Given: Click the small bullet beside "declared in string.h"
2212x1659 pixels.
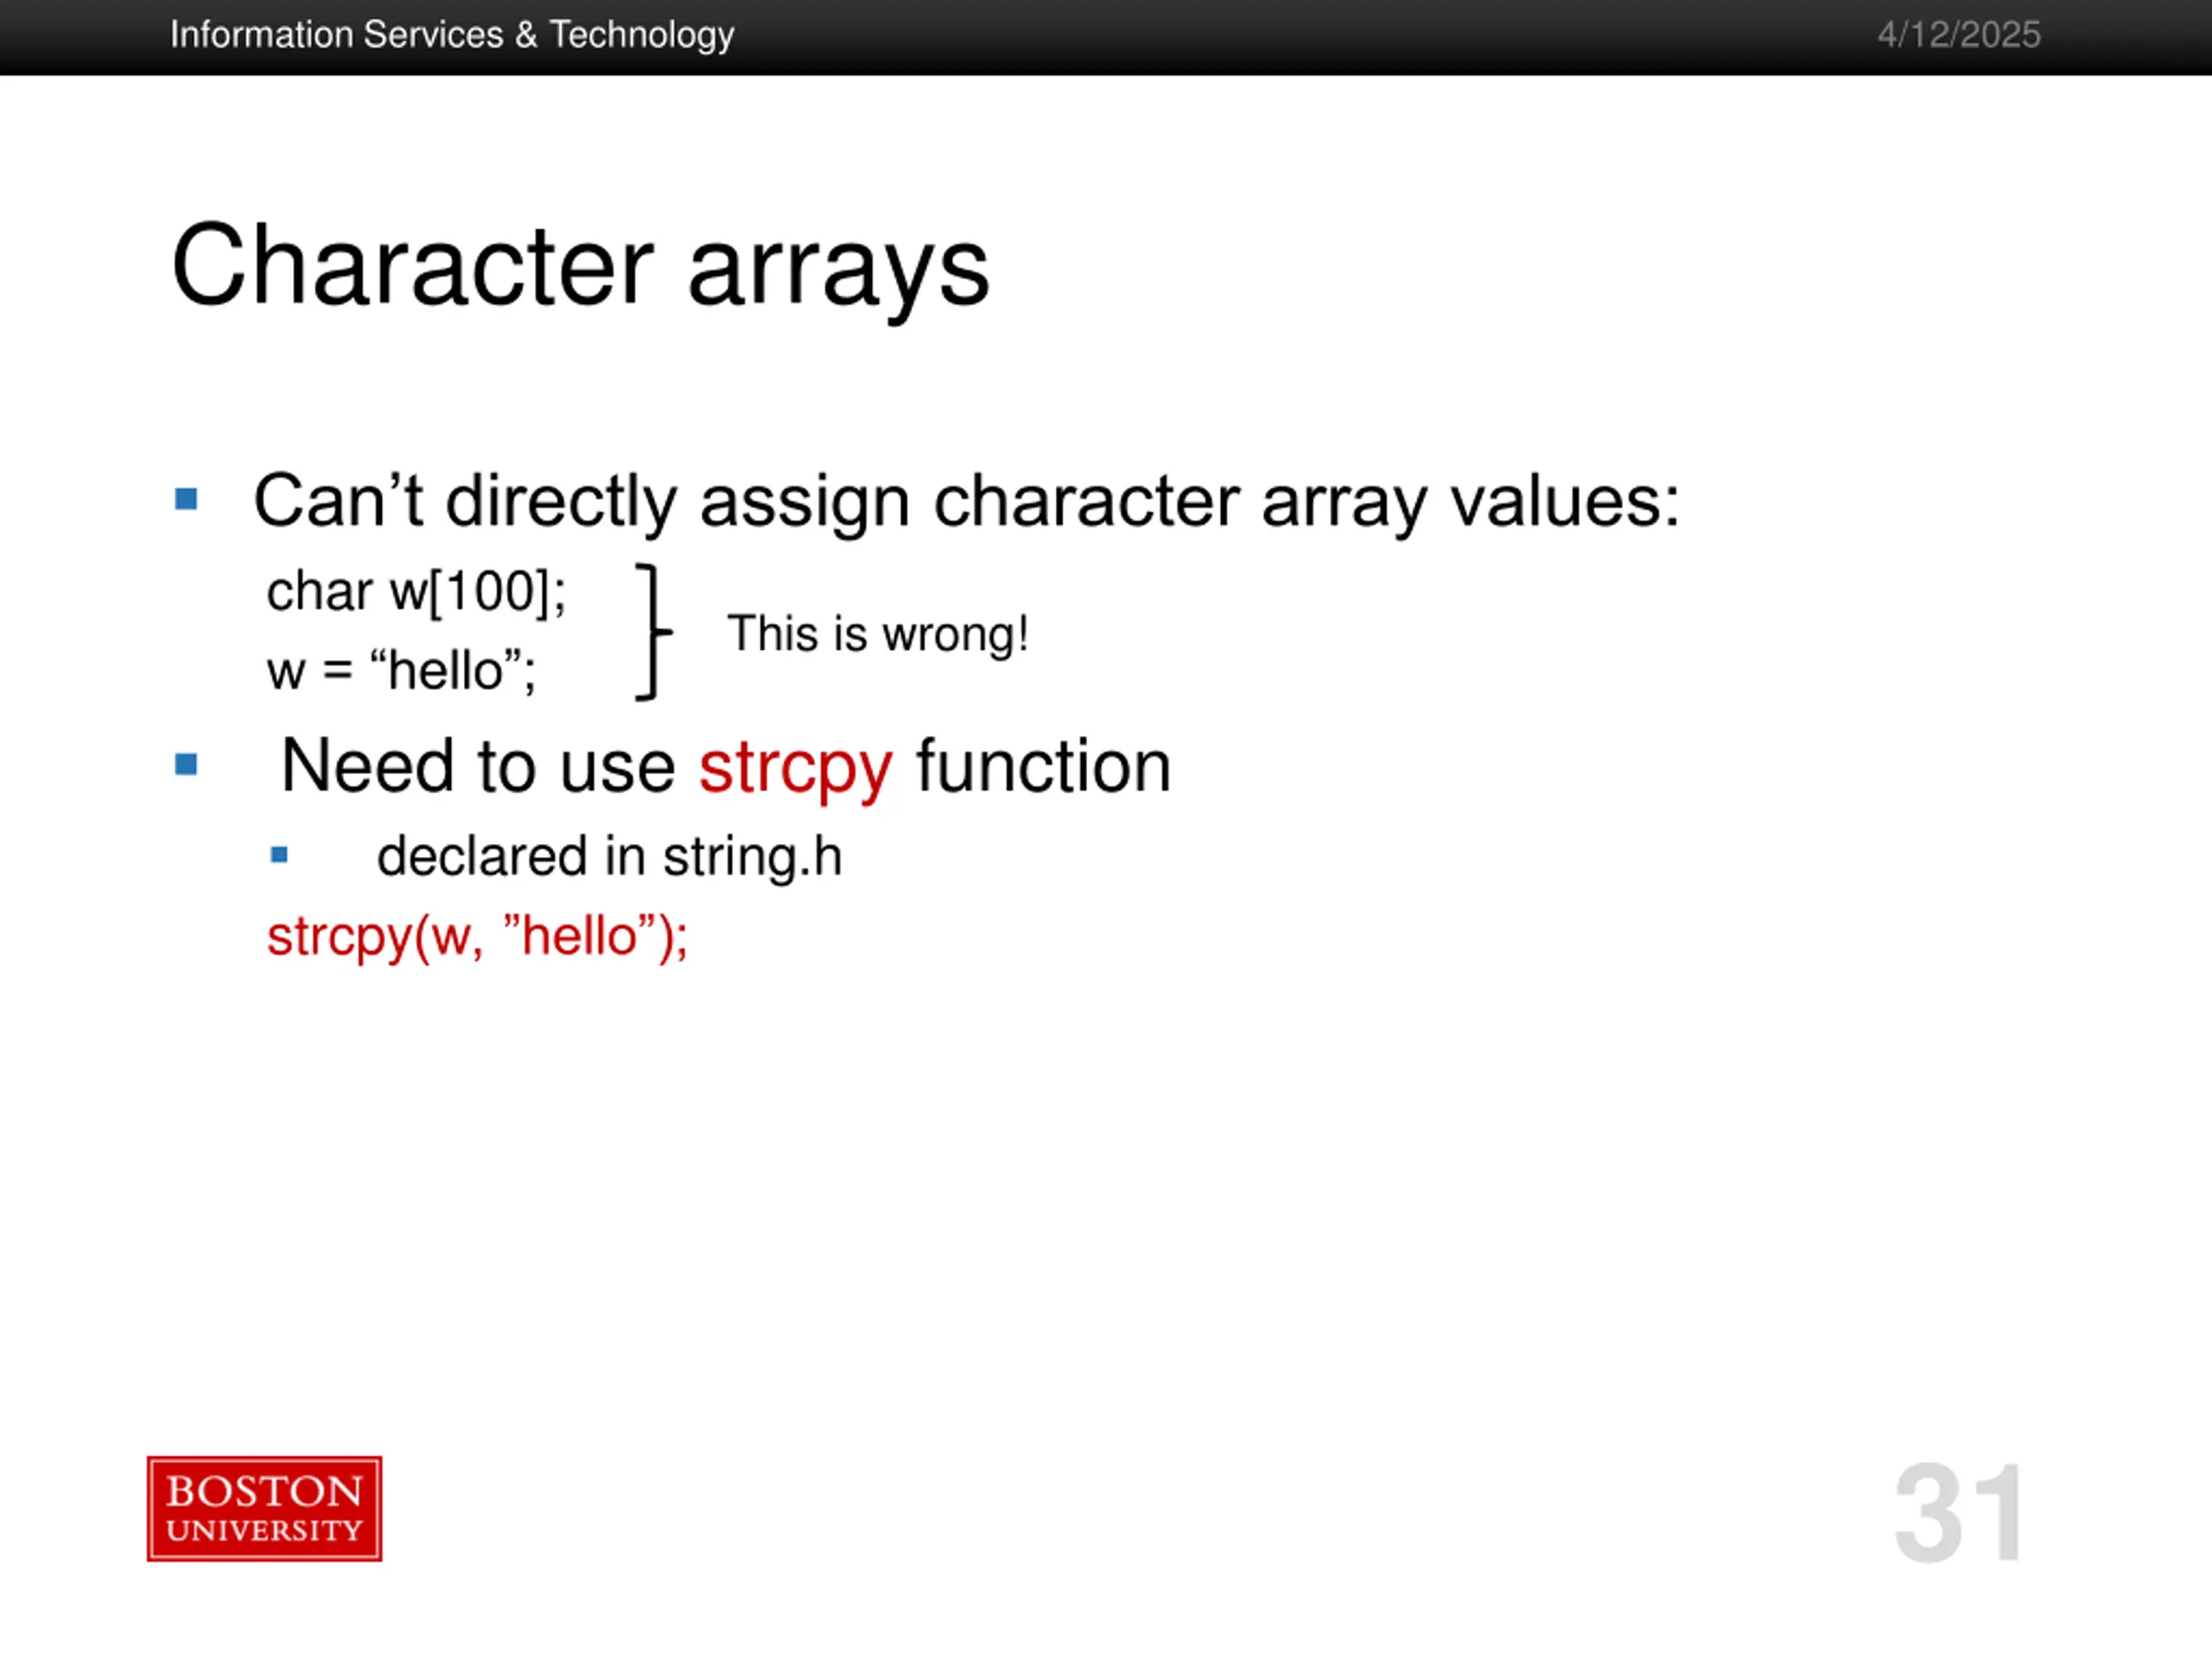Looking at the screenshot, I should point(279,855).
